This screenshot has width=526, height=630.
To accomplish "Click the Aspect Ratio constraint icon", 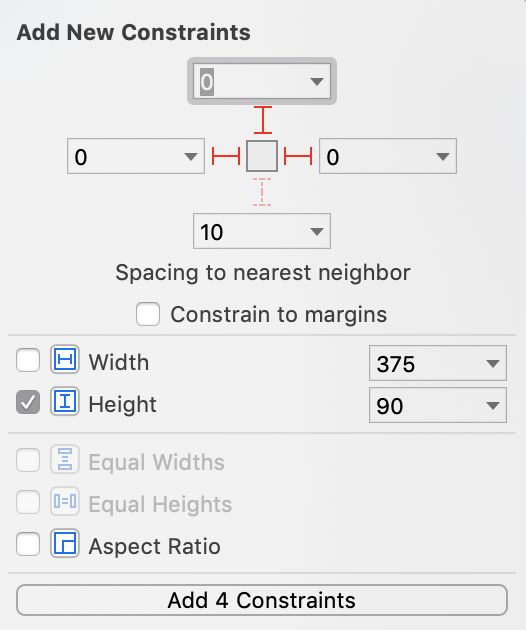I will tap(65, 544).
